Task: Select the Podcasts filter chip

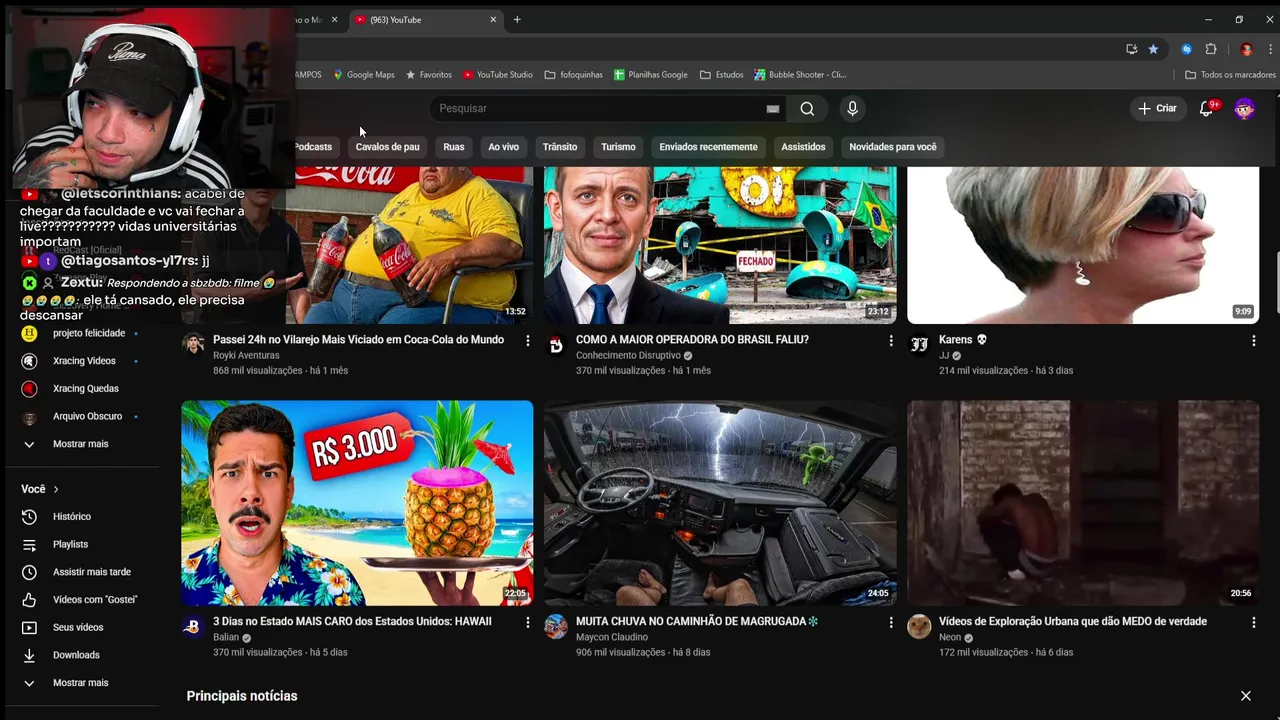Action: [x=313, y=147]
